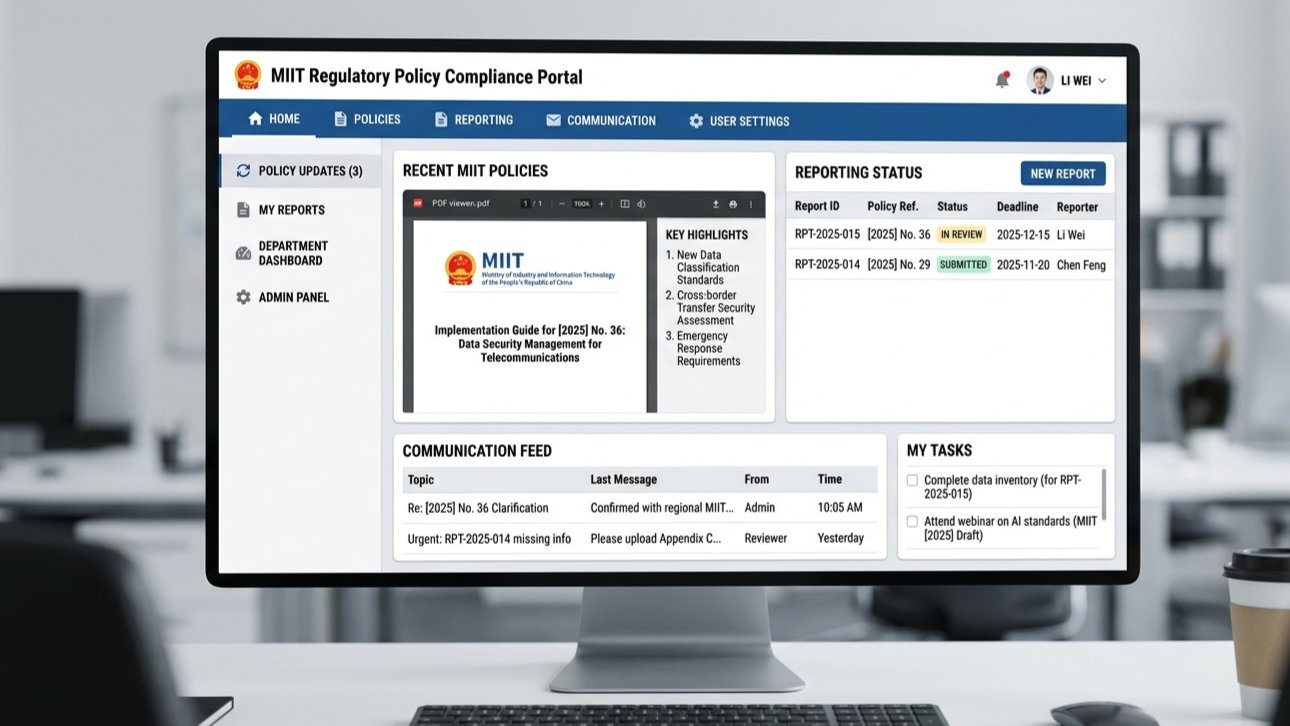Screen dimensions: 1290x726
Task: Open the Urgent: RPT-2025-014 missing info topic
Action: pos(489,539)
